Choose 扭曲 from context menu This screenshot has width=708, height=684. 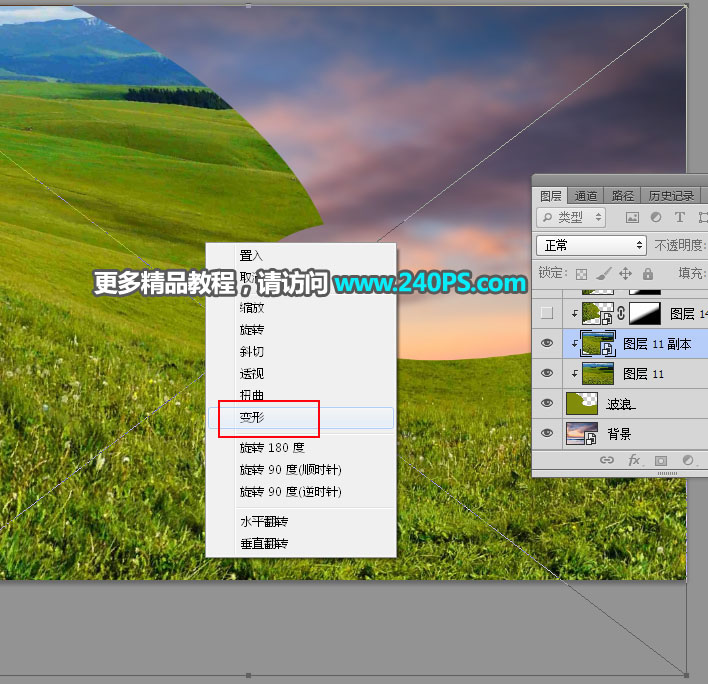coord(301,395)
